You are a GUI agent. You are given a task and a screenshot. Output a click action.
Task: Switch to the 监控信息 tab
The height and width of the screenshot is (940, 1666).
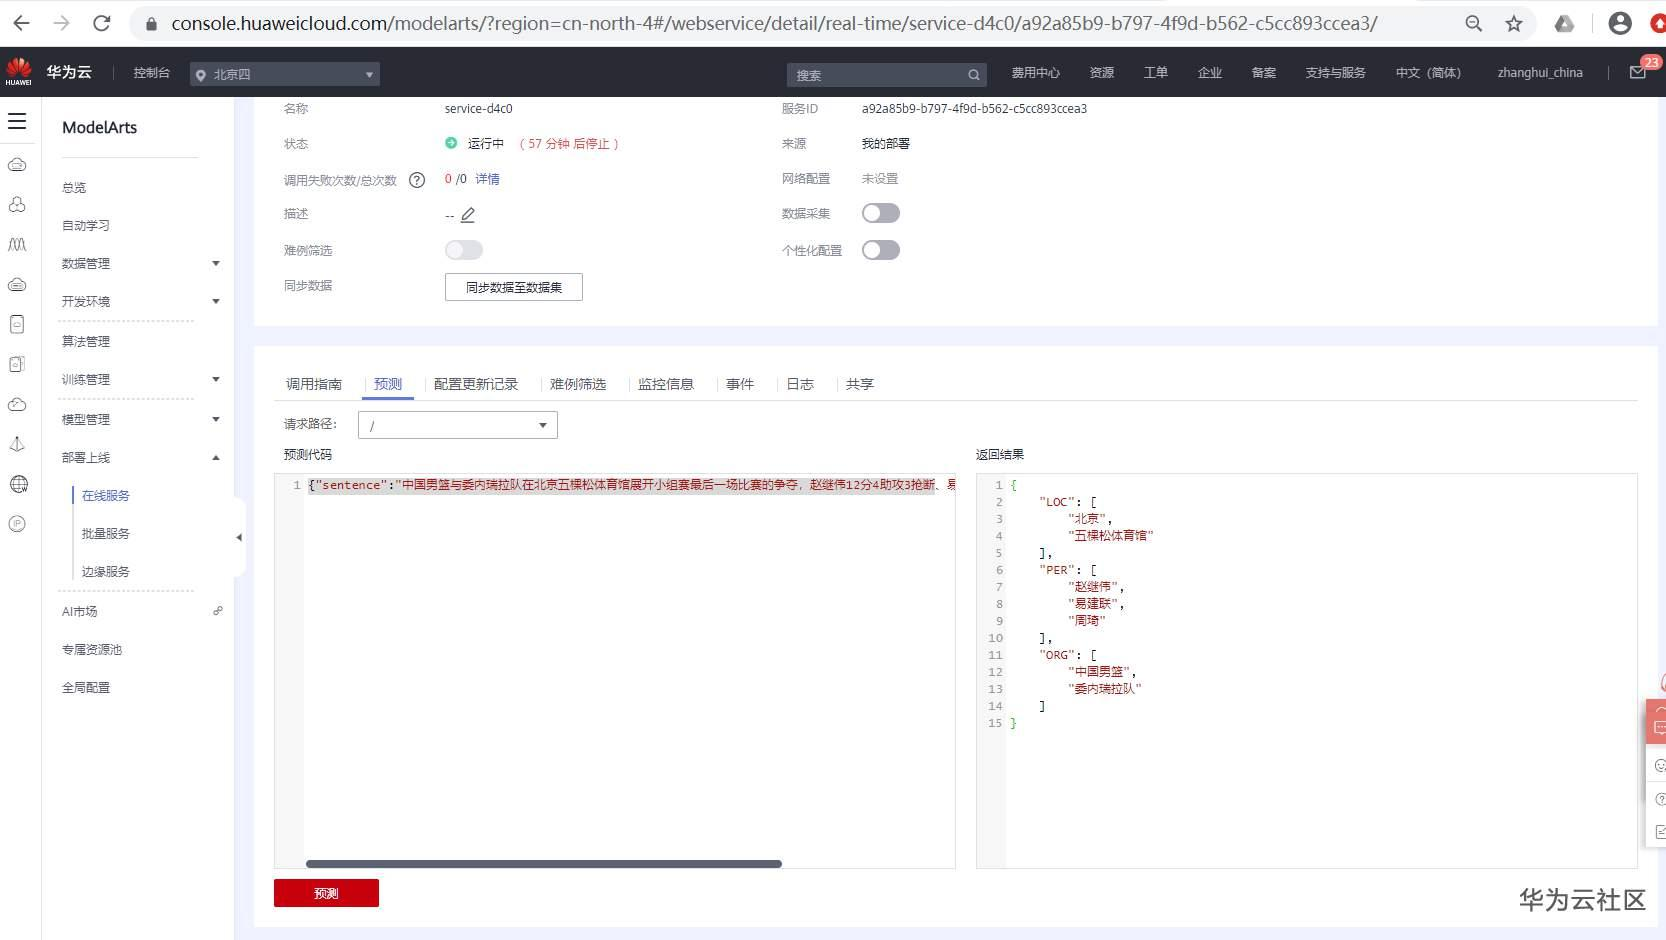[x=666, y=384]
